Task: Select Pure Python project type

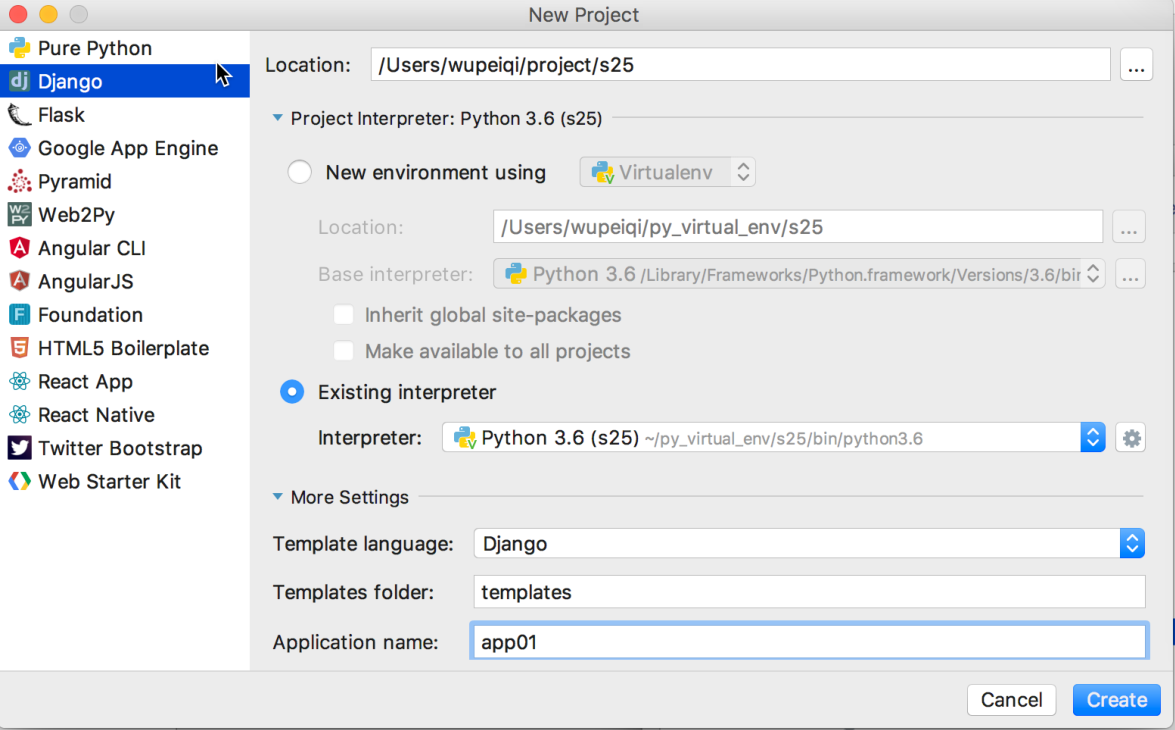Action: 95,48
